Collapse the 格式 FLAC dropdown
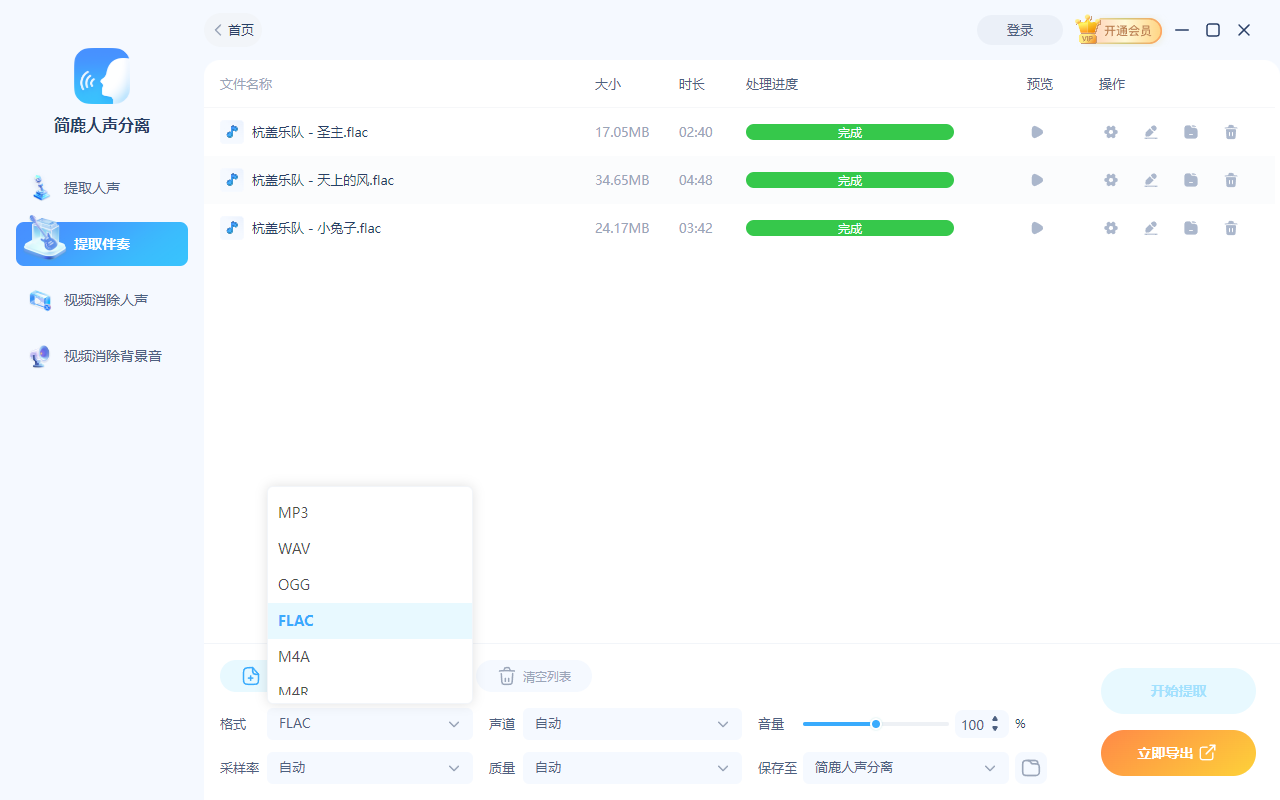The height and width of the screenshot is (800, 1280). point(370,724)
